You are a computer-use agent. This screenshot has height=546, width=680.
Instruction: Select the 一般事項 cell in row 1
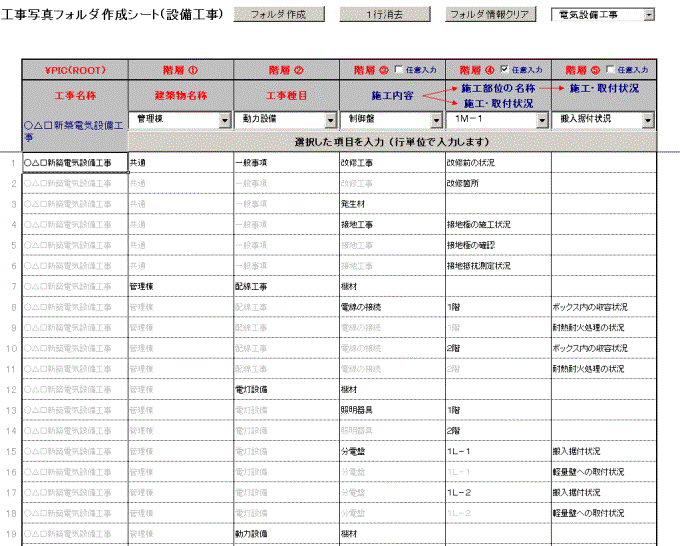point(286,163)
